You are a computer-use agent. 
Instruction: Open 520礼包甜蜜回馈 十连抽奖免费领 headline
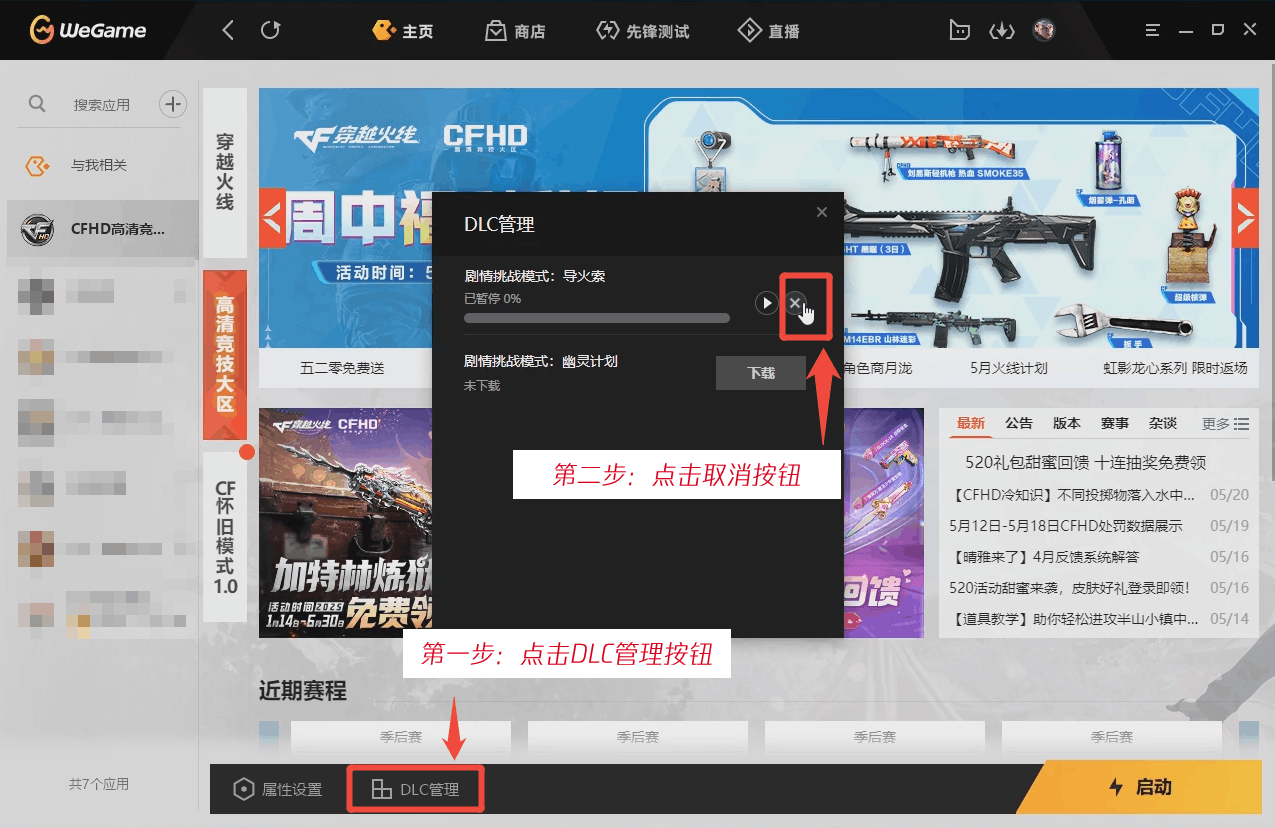point(1086,462)
